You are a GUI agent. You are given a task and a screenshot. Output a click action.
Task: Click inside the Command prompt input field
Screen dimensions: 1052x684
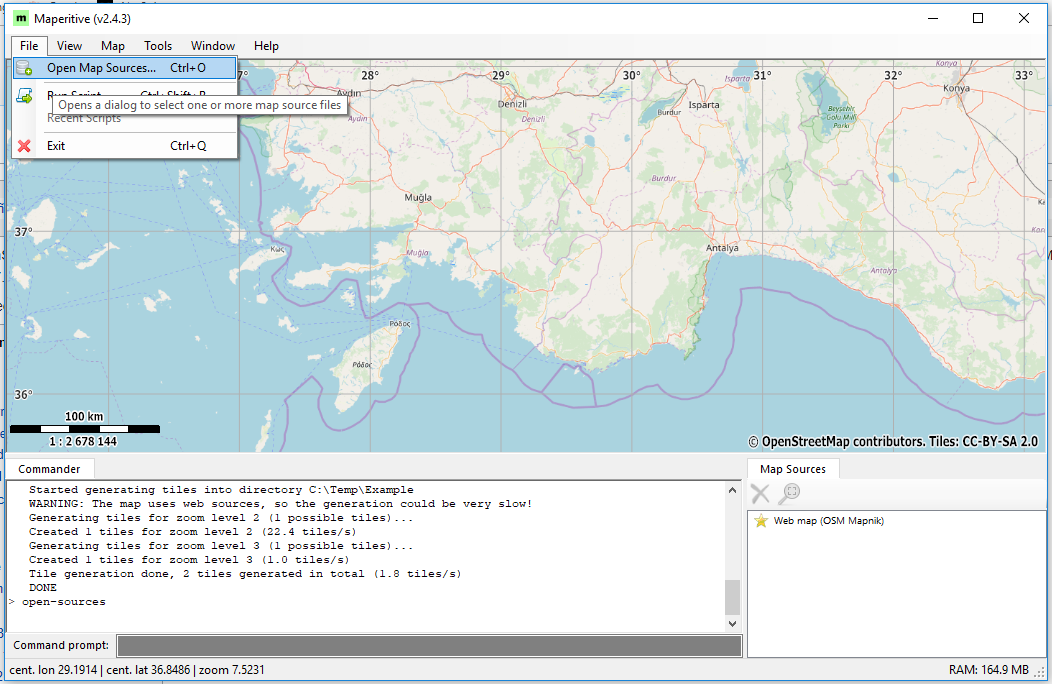(429, 646)
